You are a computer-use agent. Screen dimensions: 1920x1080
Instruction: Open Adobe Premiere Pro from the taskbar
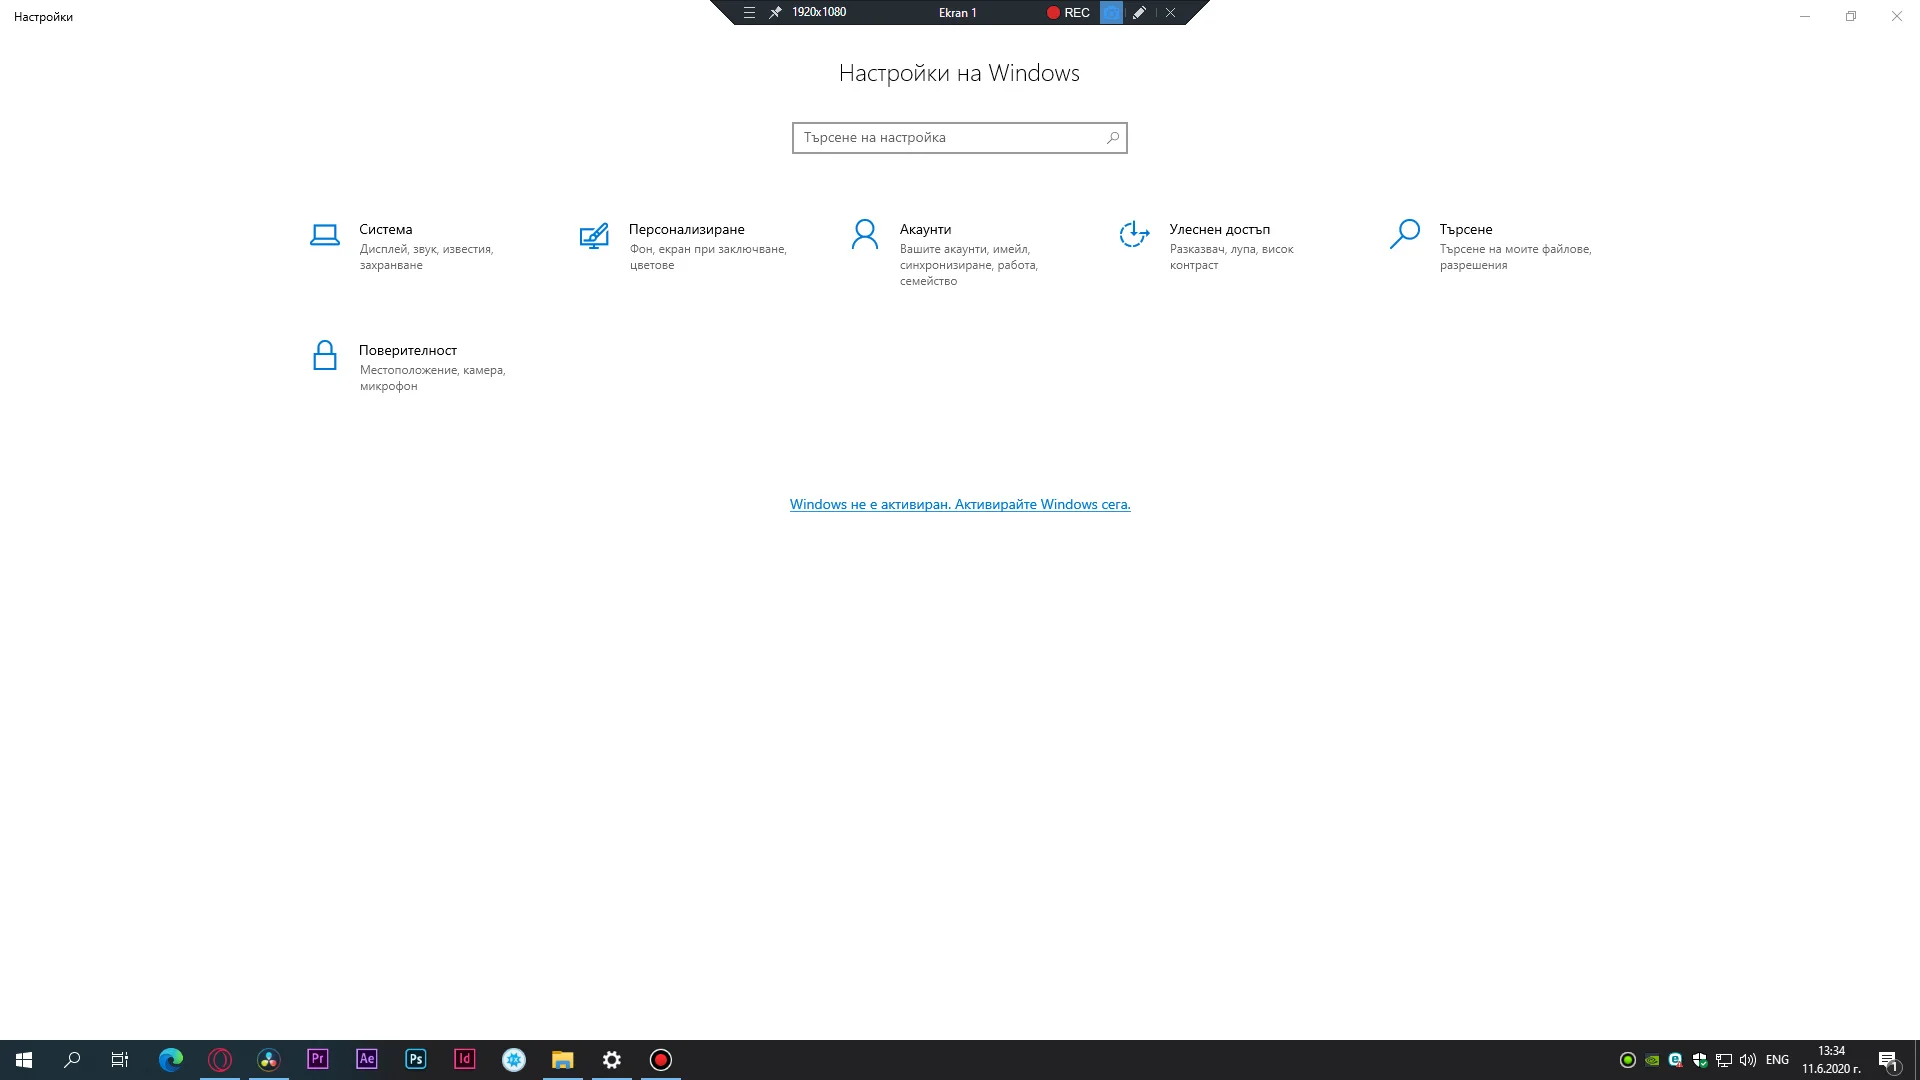pyautogui.click(x=318, y=1059)
